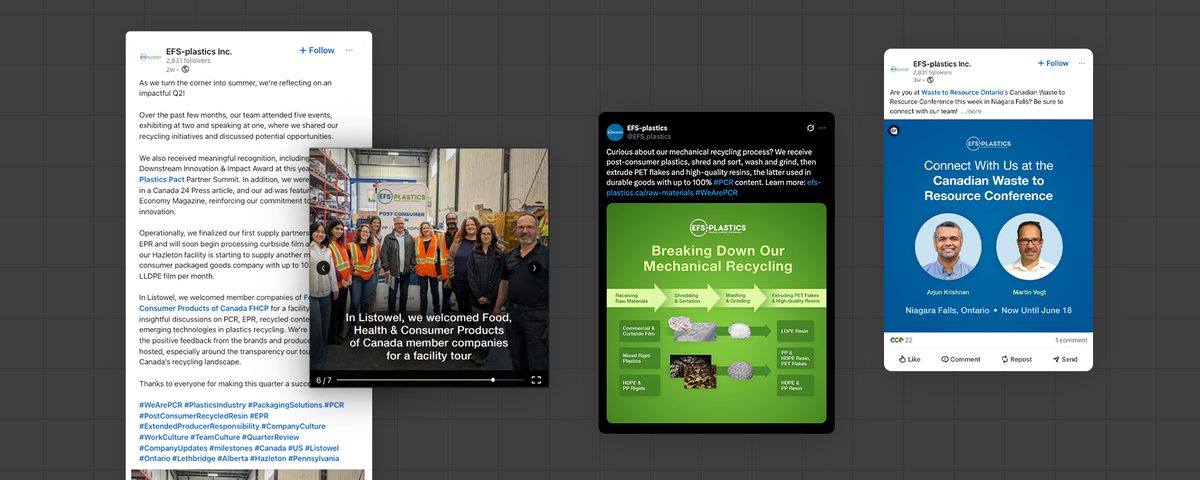Open the #ExtendedProducerResponsibility hashtag
This screenshot has width=1200, height=480.
(x=198, y=426)
